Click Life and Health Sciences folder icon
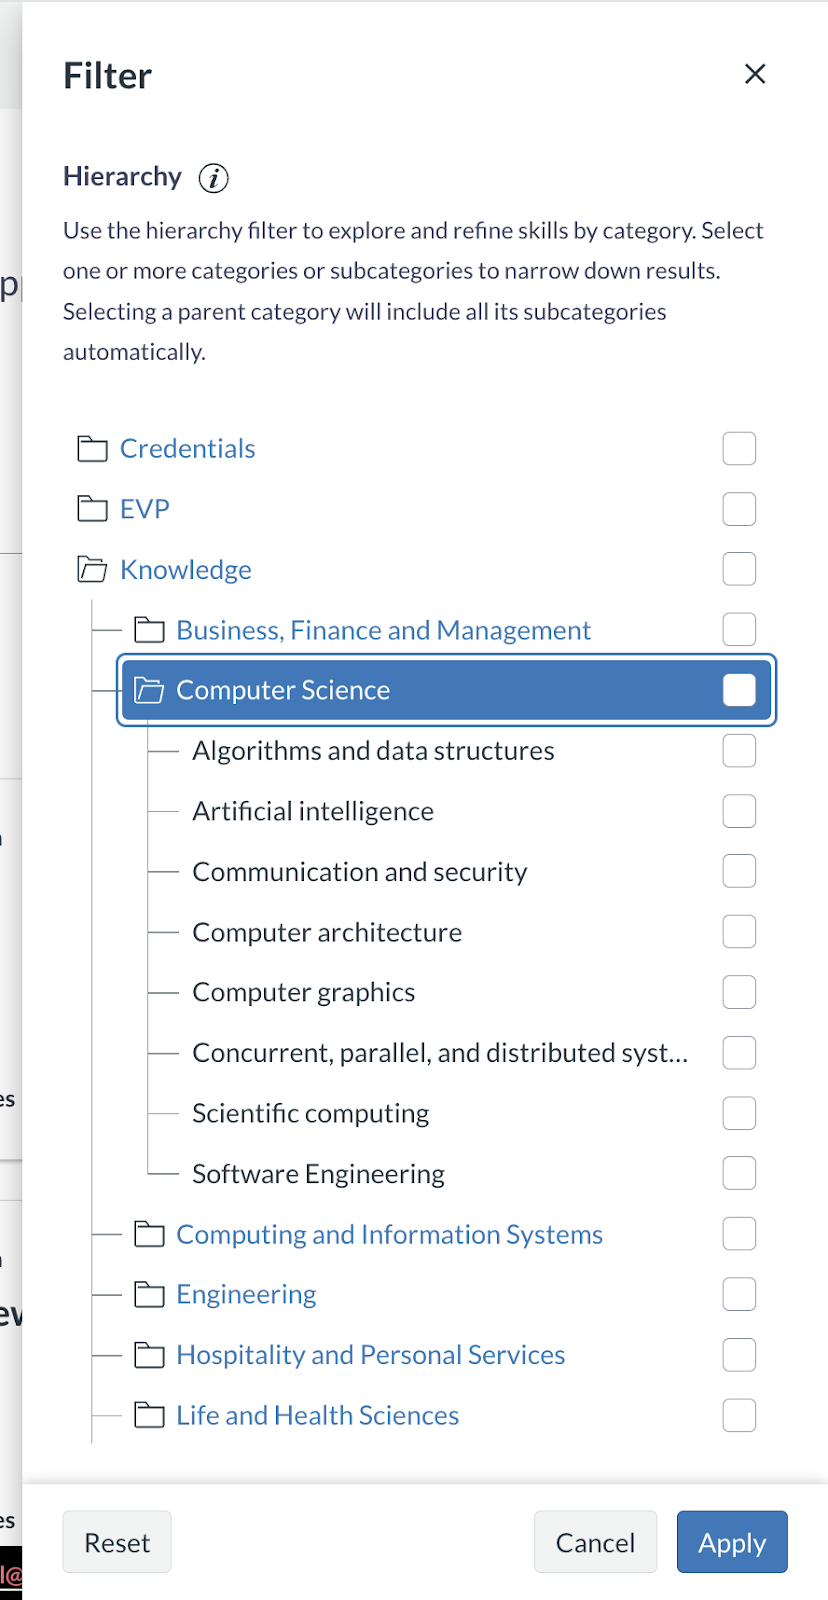Image resolution: width=828 pixels, height=1600 pixels. pyautogui.click(x=149, y=1415)
